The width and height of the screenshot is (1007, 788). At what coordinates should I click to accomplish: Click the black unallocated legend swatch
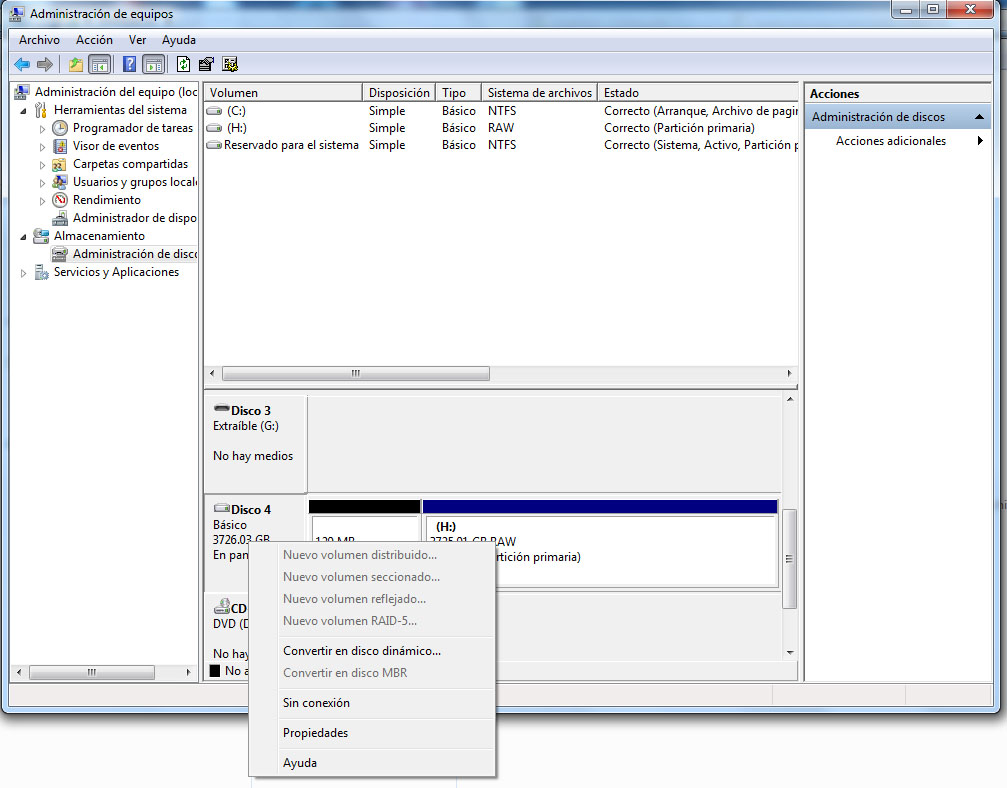point(215,670)
